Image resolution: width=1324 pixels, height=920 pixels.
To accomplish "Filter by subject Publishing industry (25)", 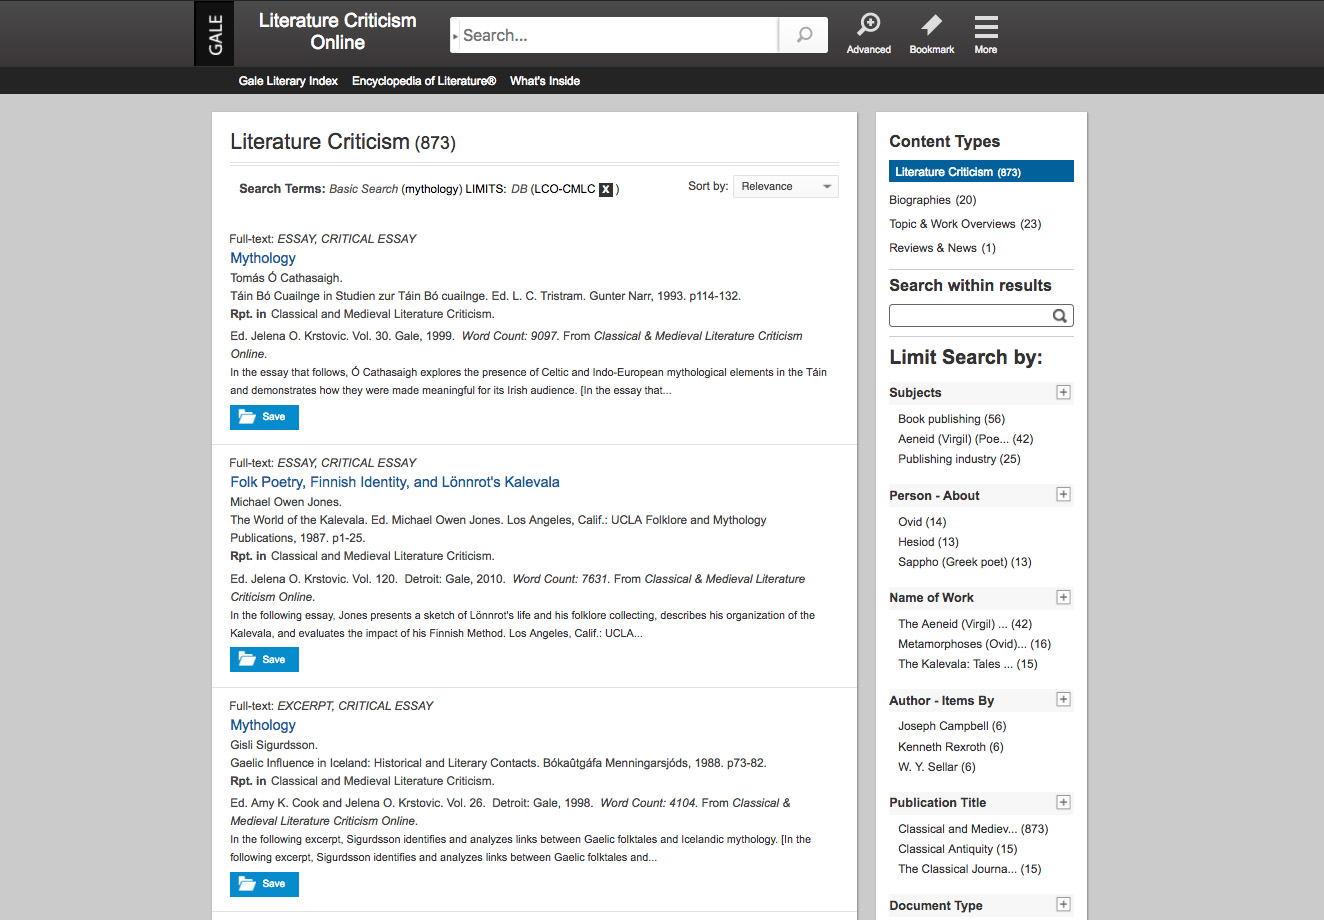I will click(x=959, y=459).
